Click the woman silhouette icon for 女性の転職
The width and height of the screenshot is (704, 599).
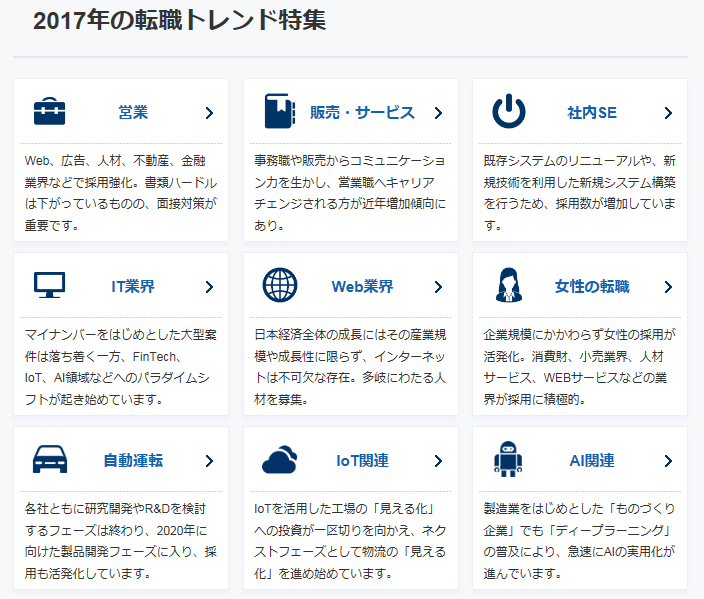[x=509, y=285]
